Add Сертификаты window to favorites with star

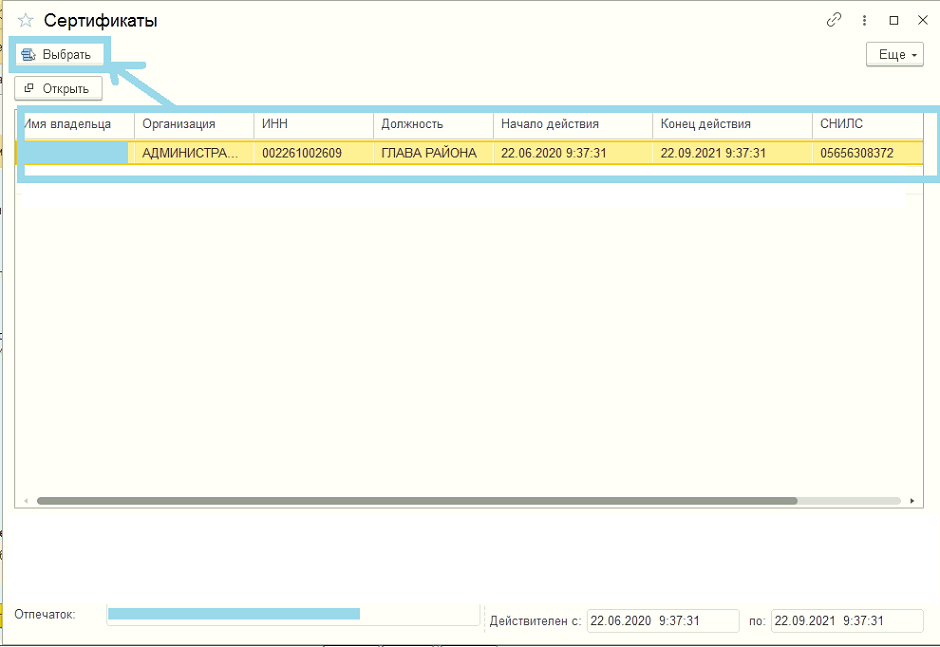point(26,21)
